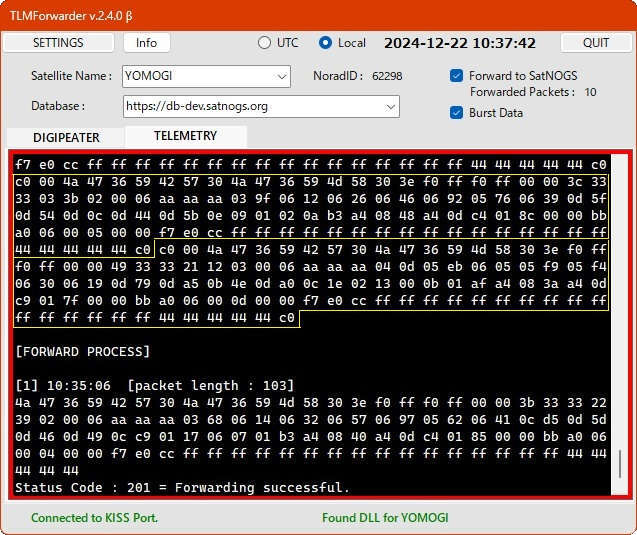The image size is (637, 535).
Task: Select the TELEMETRY tab
Action: point(185,136)
